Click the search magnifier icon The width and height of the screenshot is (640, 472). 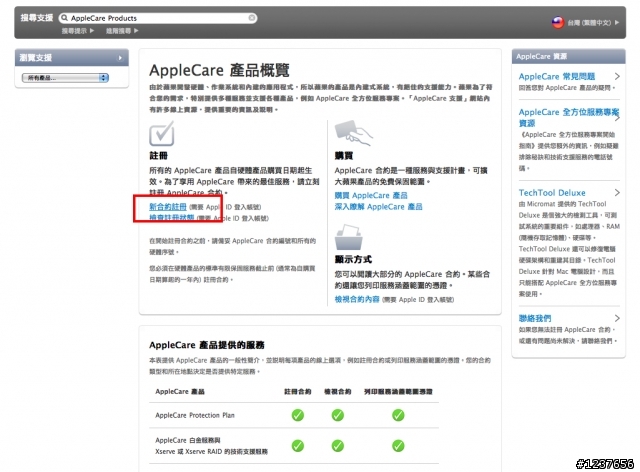click(x=64, y=18)
